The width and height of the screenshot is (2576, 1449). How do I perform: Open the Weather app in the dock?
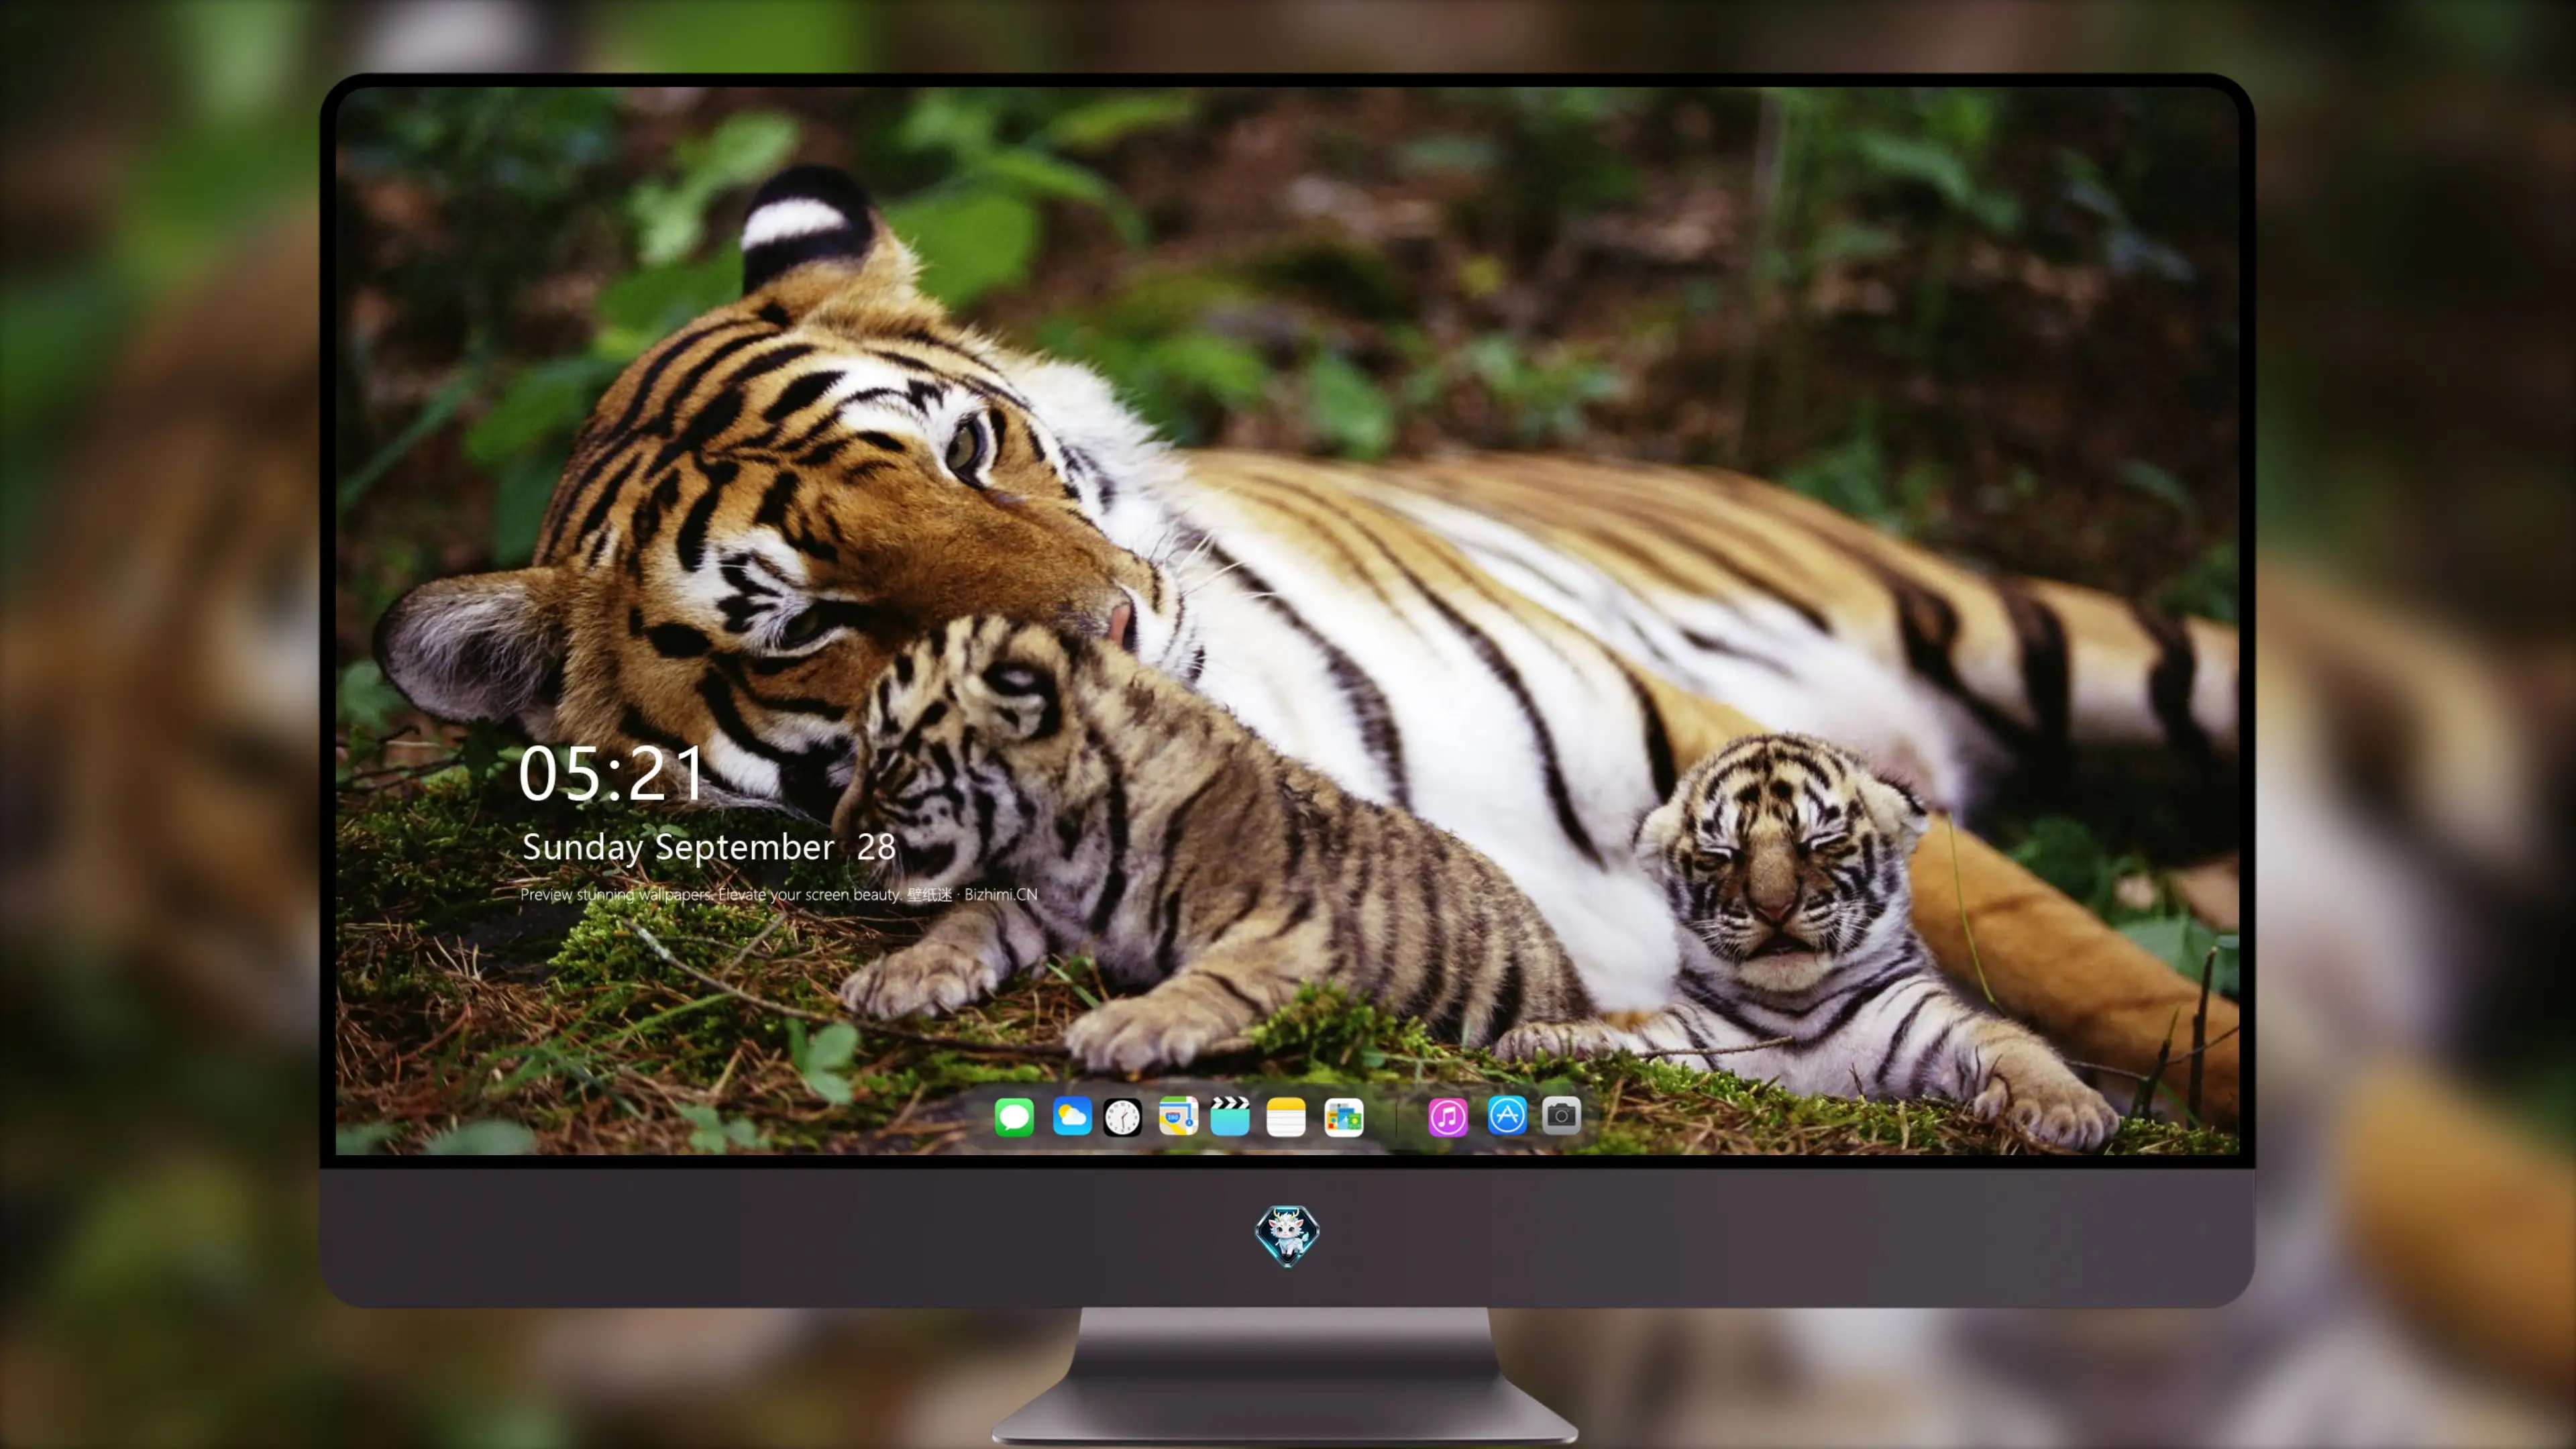(x=1072, y=1116)
